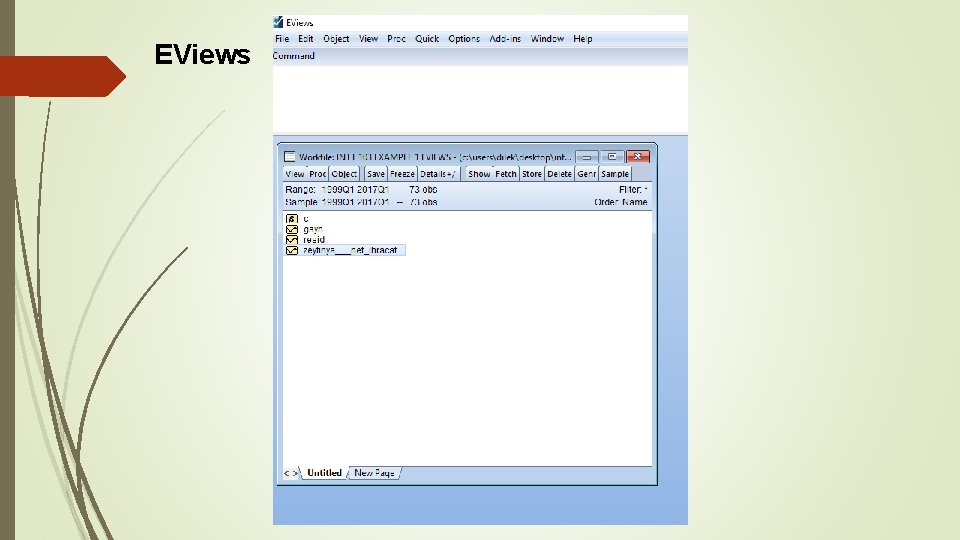Open the Proc menu in main menu bar
Screen dimensions: 960x540
[x=396, y=39]
